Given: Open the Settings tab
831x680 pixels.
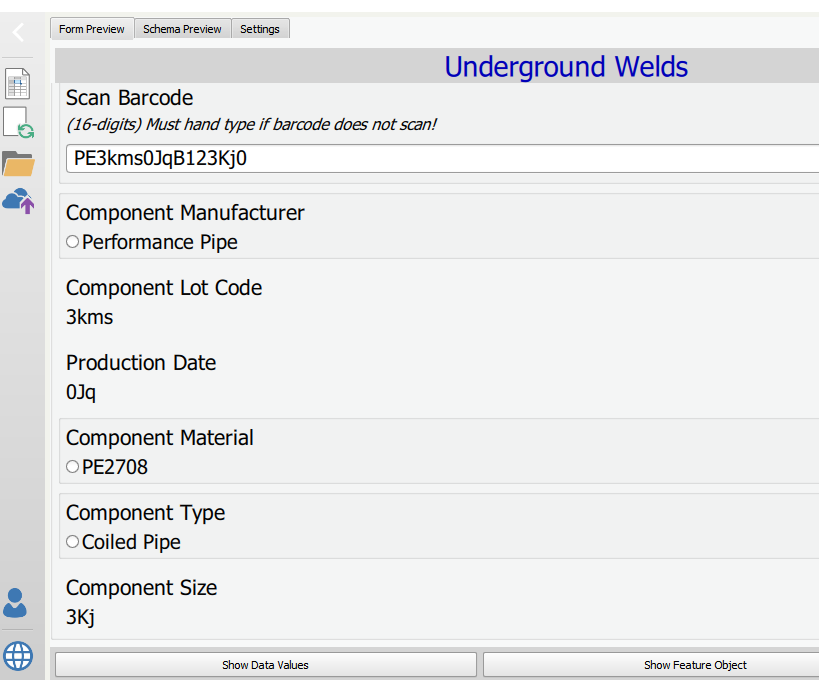Looking at the screenshot, I should tap(260, 29).
